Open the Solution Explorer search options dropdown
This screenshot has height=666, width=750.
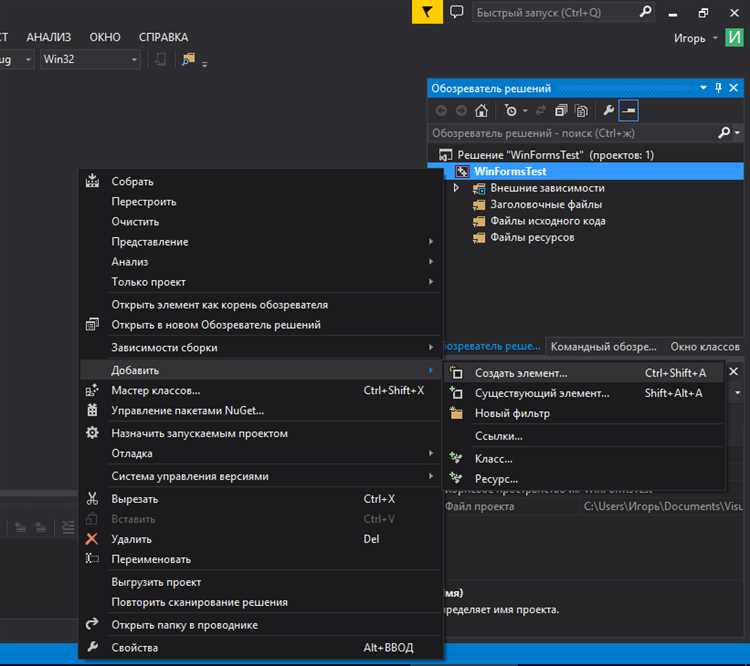pos(738,133)
